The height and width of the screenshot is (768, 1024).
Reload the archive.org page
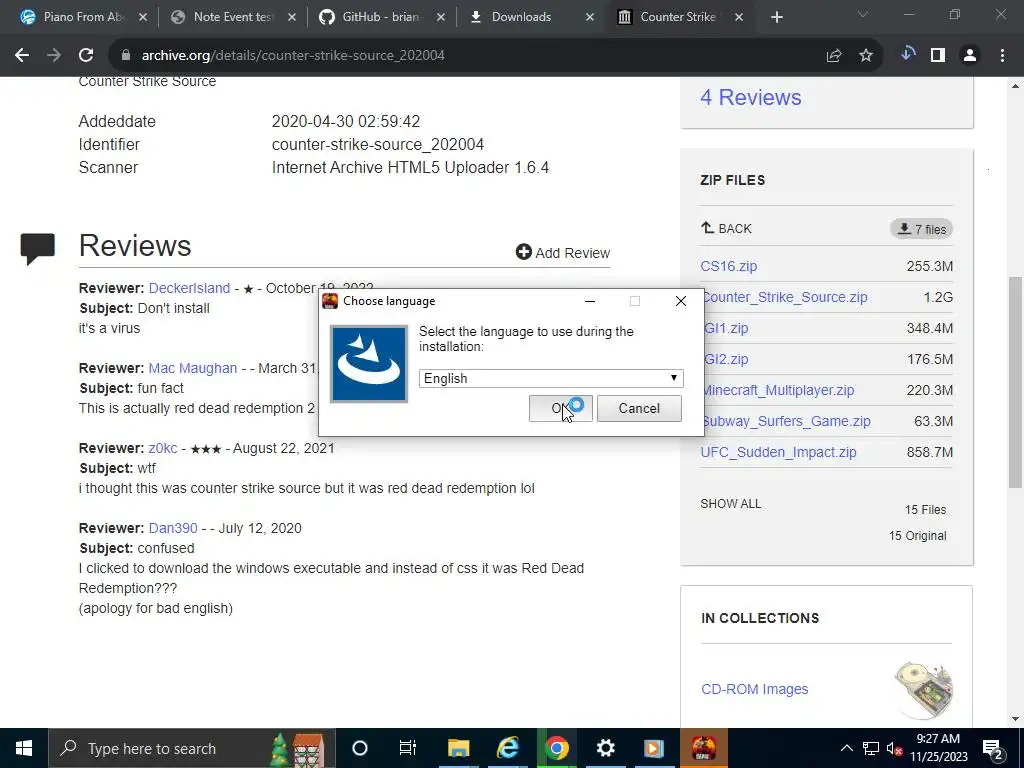86,56
